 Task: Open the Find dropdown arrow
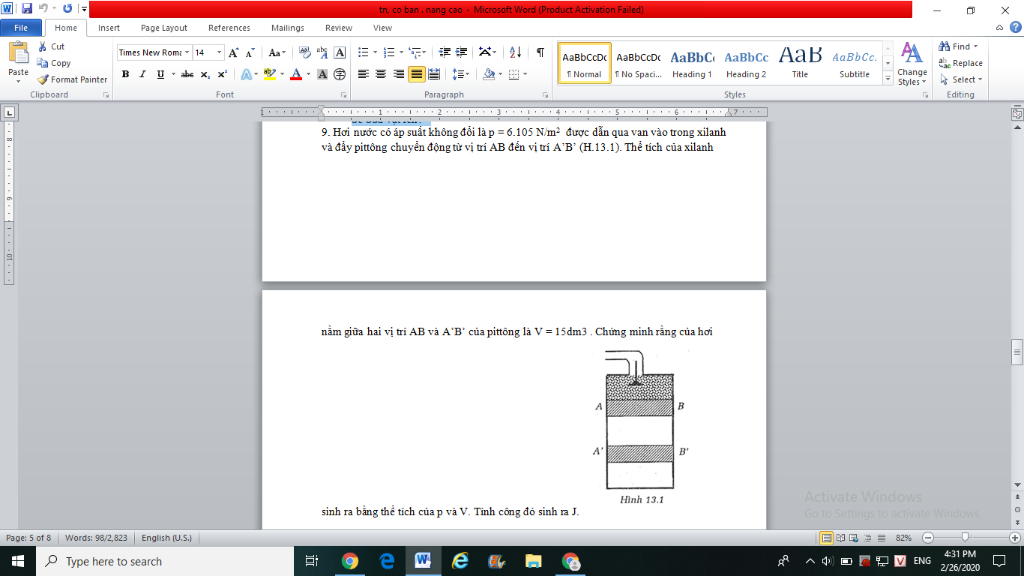[976, 46]
